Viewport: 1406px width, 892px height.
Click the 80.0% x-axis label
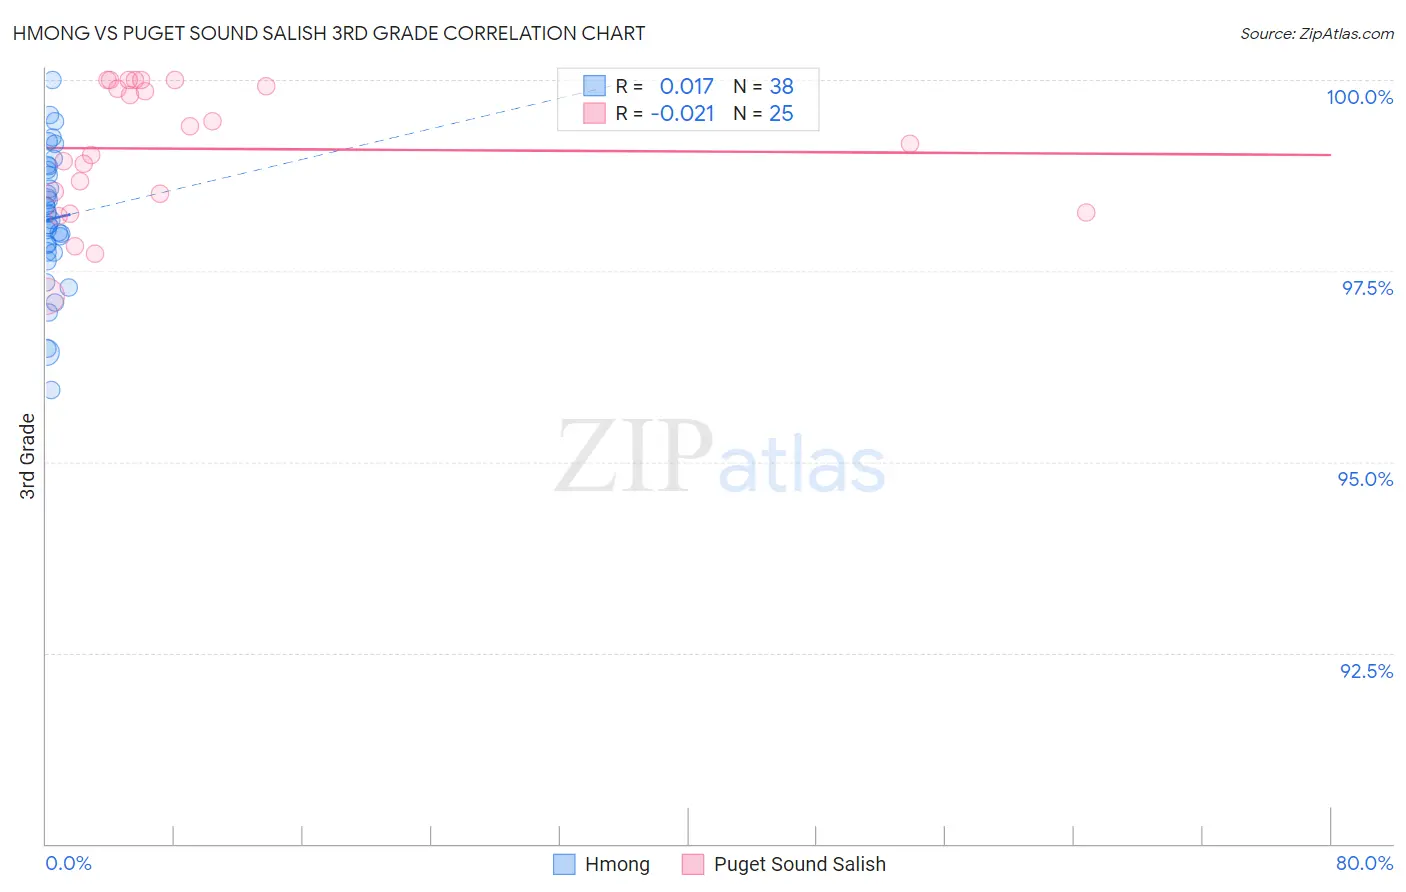pyautogui.click(x=1364, y=863)
